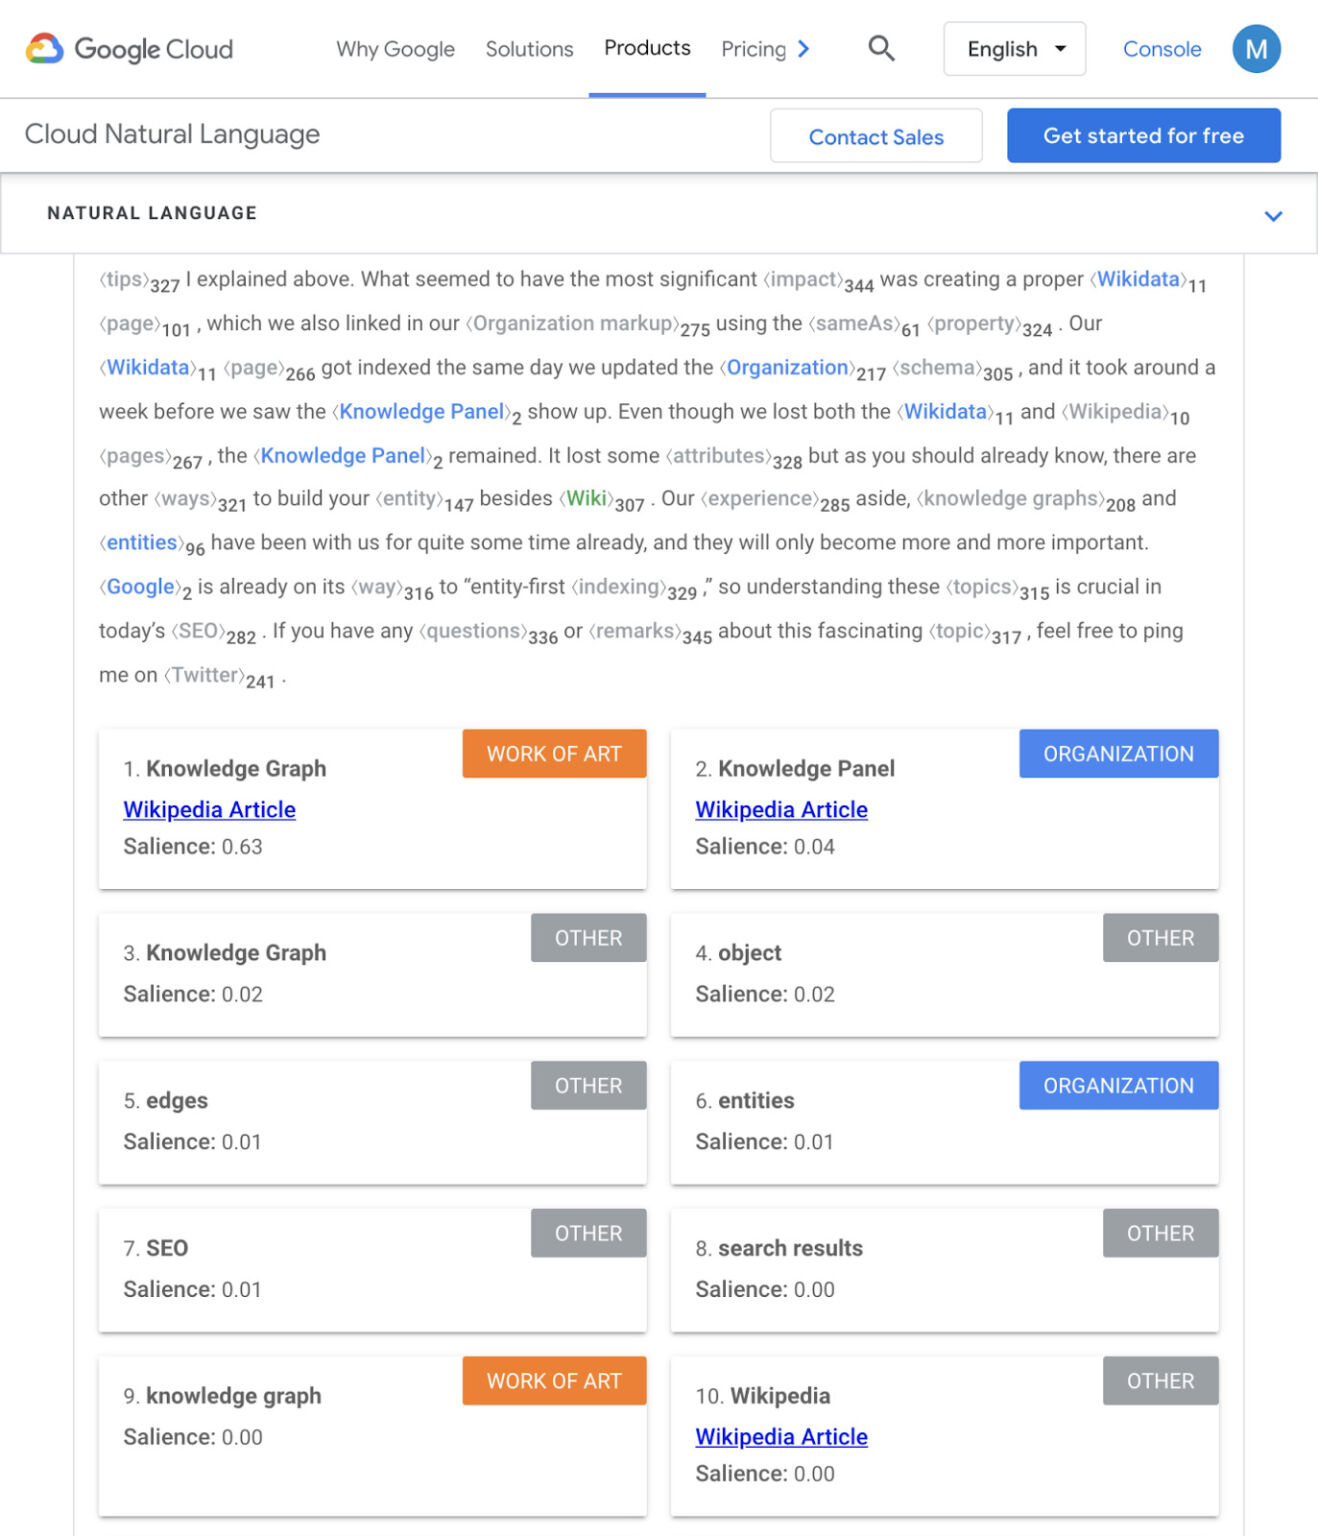The image size is (1318, 1536).
Task: Open the Console link
Action: pyautogui.click(x=1161, y=48)
